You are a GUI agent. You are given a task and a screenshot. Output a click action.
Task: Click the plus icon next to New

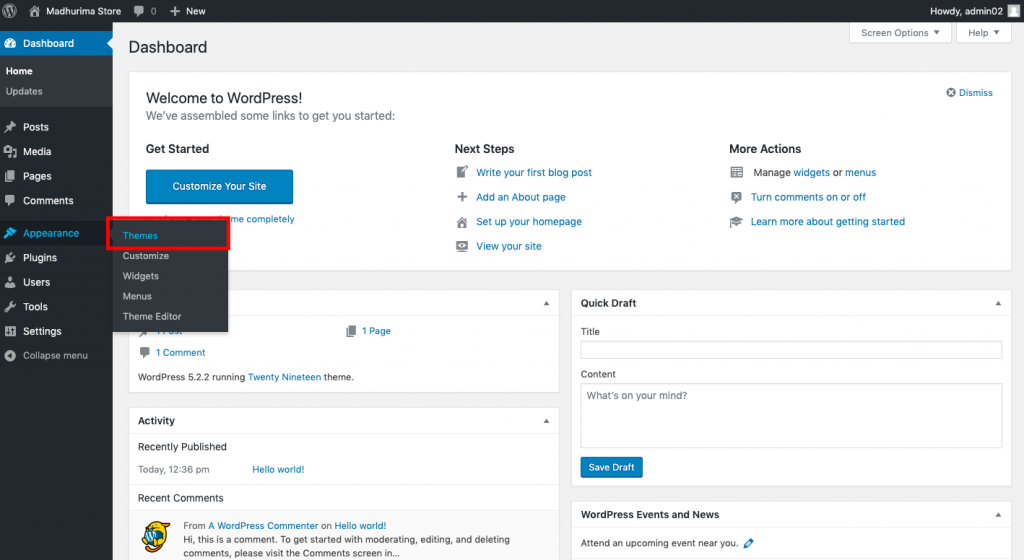pos(175,11)
